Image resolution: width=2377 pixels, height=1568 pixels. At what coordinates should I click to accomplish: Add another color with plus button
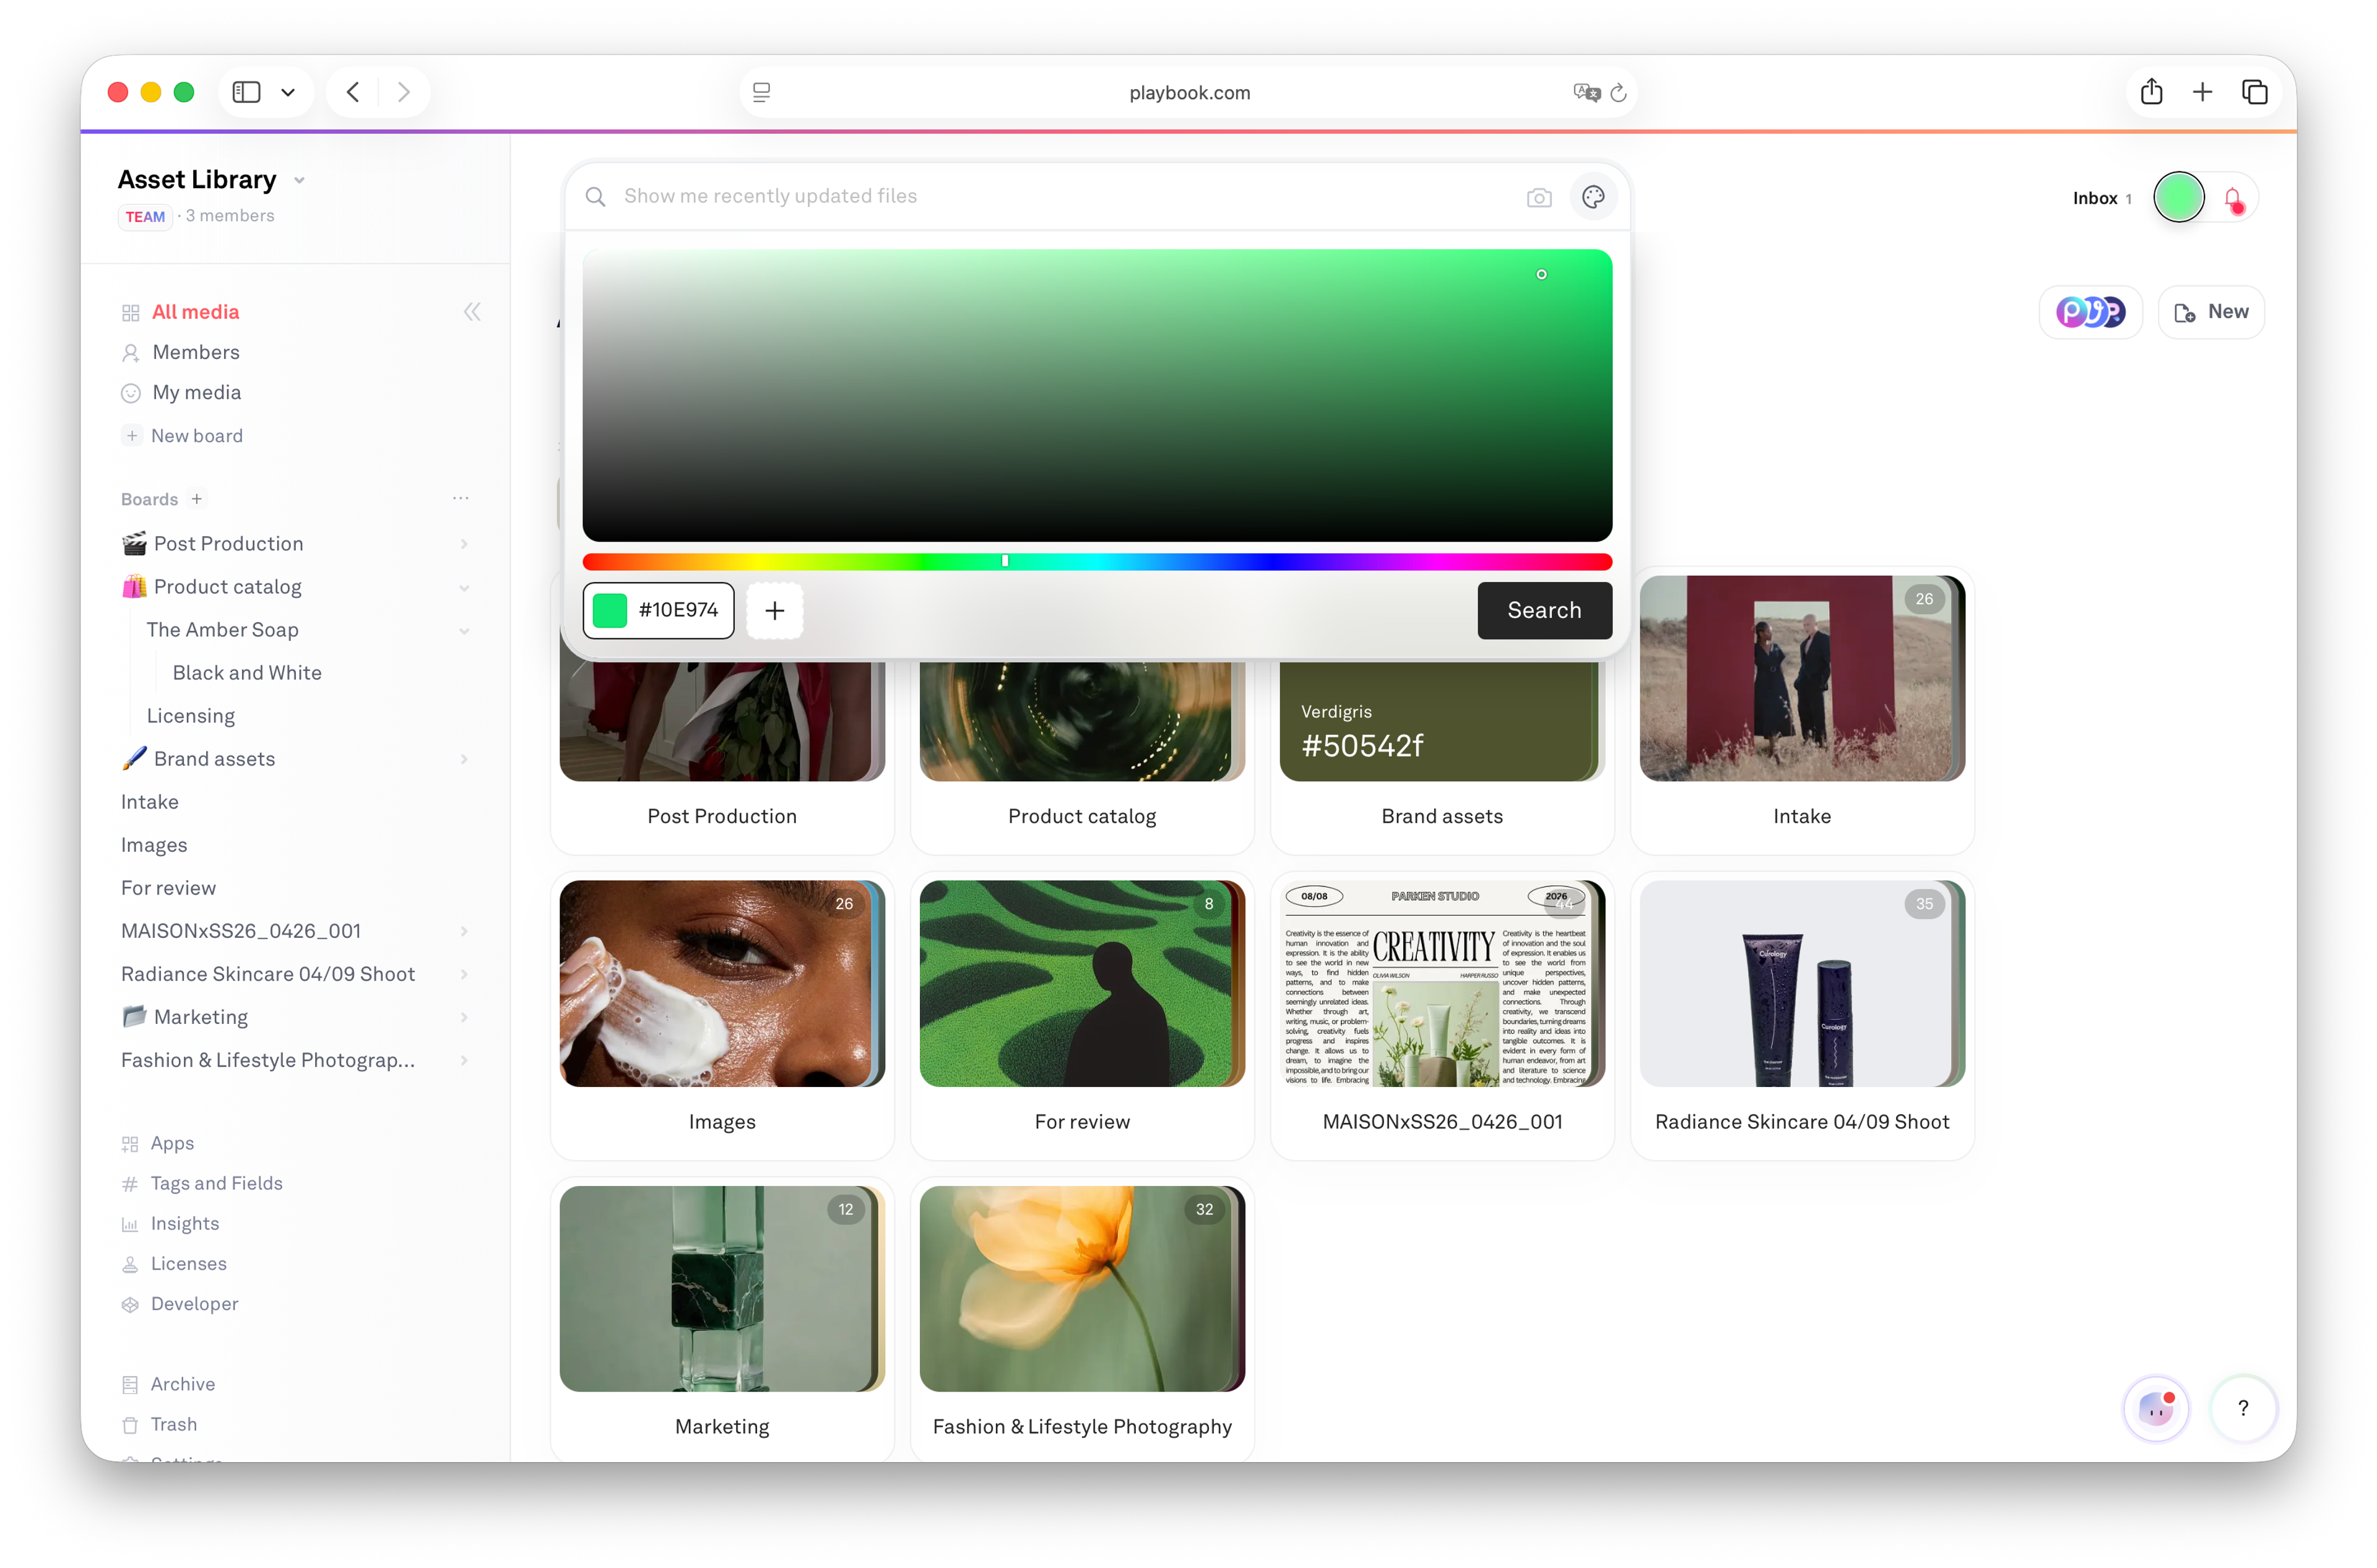click(x=774, y=610)
